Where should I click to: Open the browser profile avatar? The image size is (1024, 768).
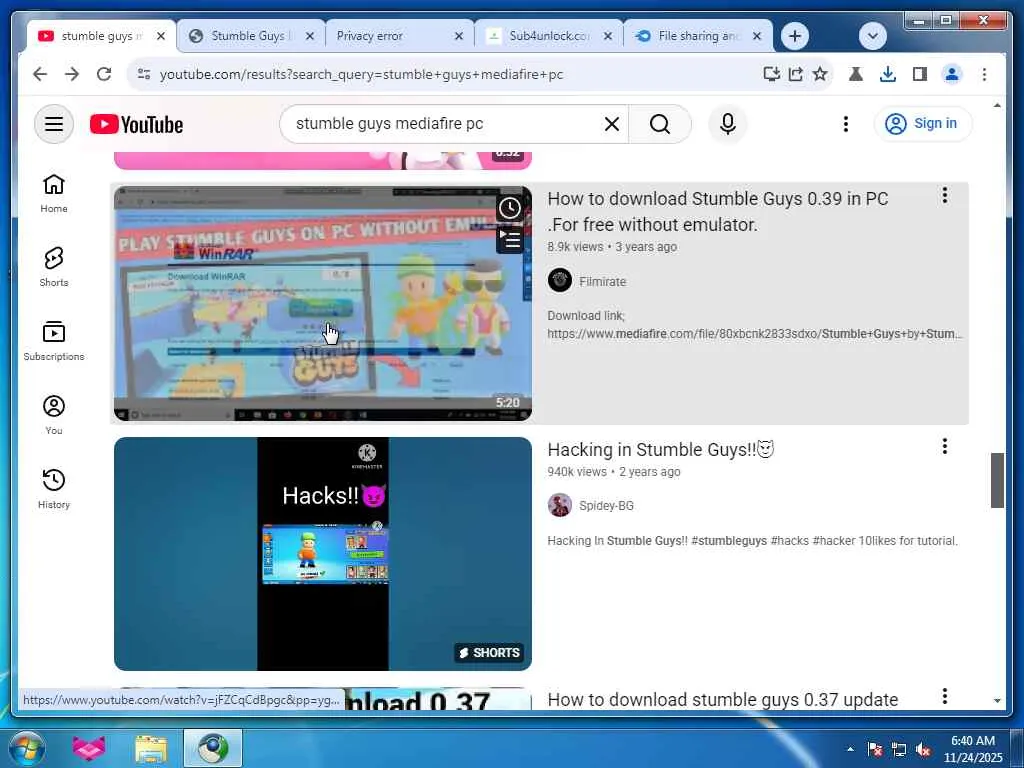click(952, 74)
